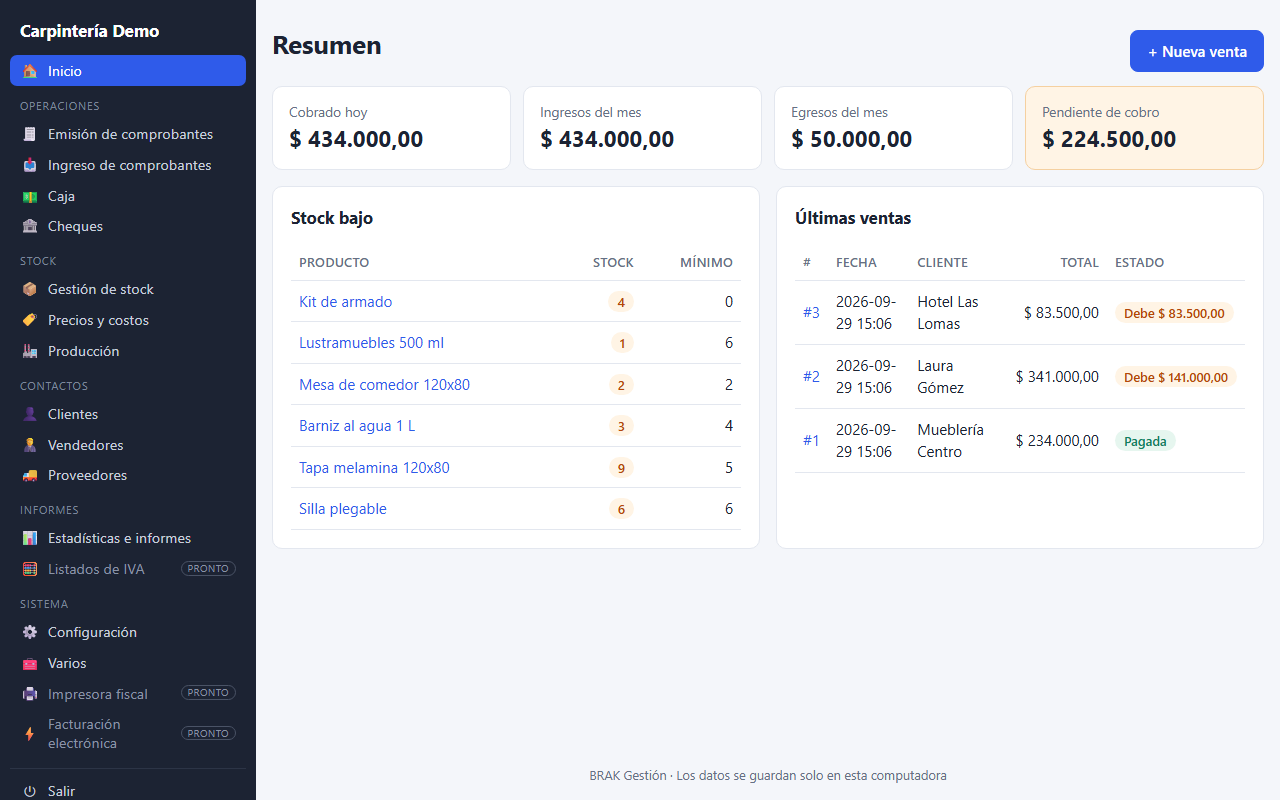Click the $ 341.000,00 total cell
Screen dimensions: 1280x800
[x=1057, y=377]
